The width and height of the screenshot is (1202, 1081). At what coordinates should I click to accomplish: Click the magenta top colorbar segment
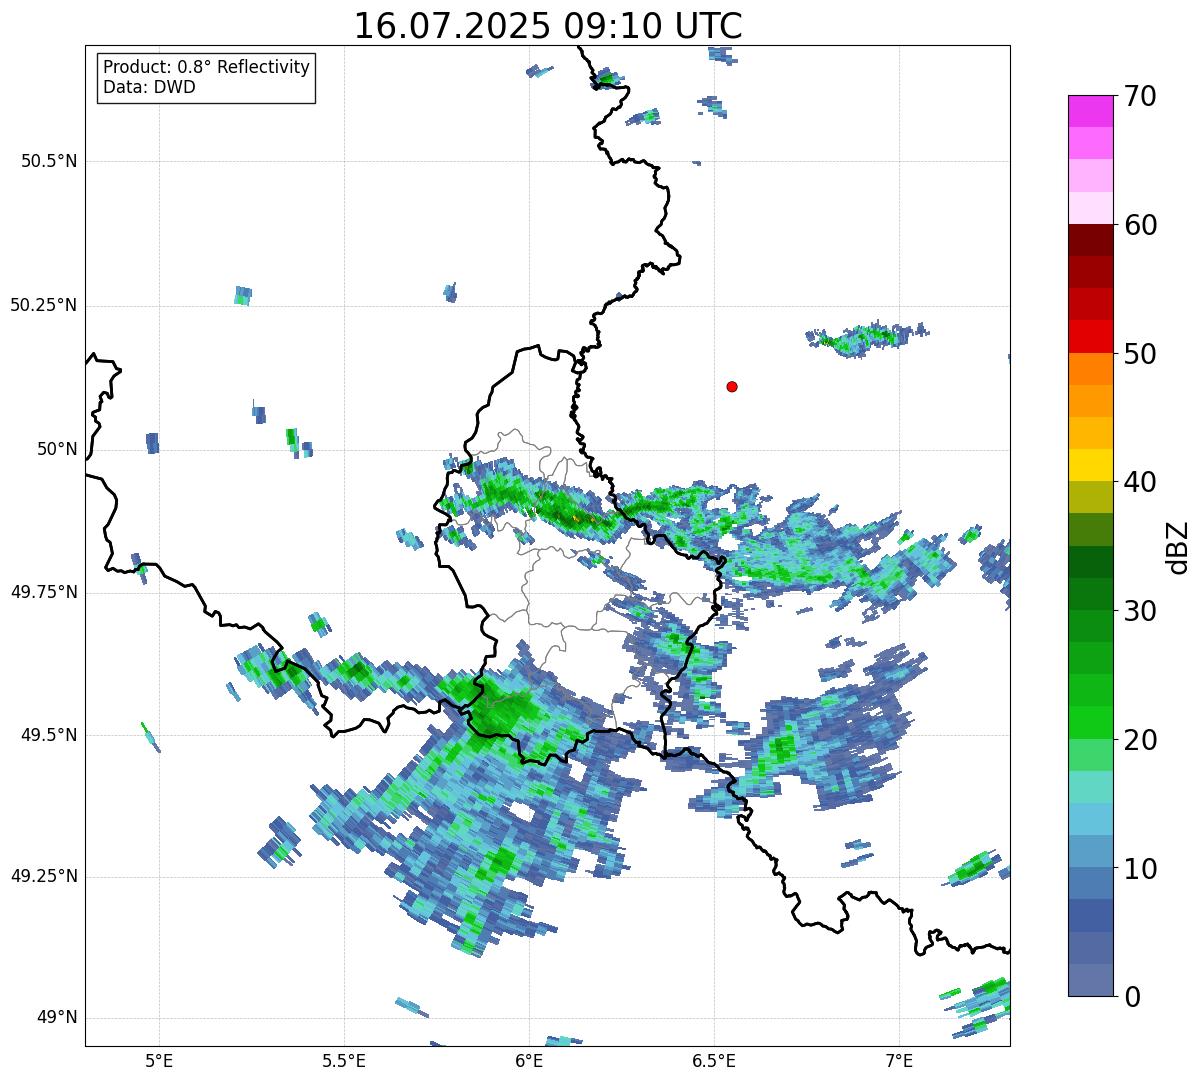1091,111
